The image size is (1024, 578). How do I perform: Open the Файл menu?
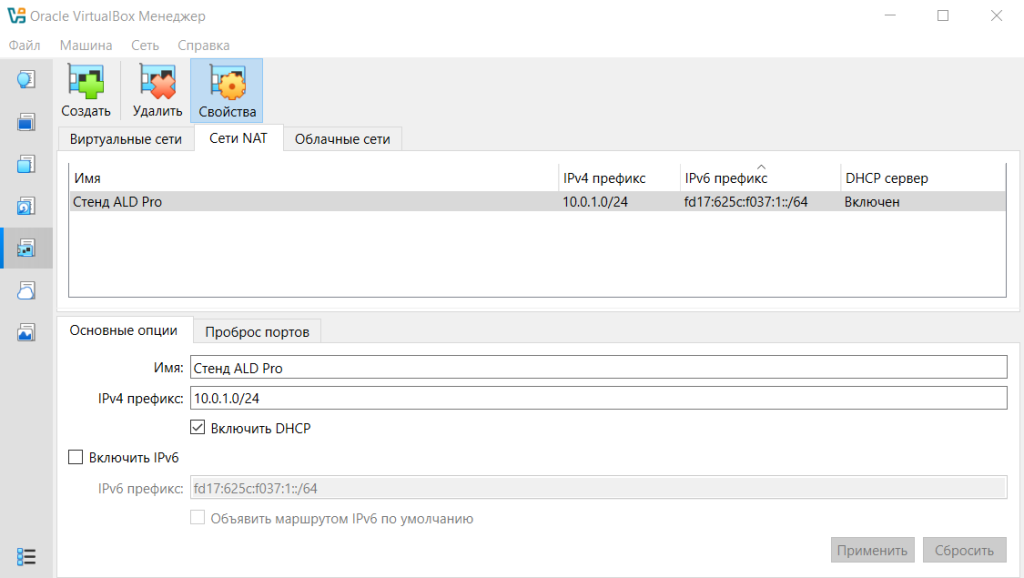click(x=25, y=45)
